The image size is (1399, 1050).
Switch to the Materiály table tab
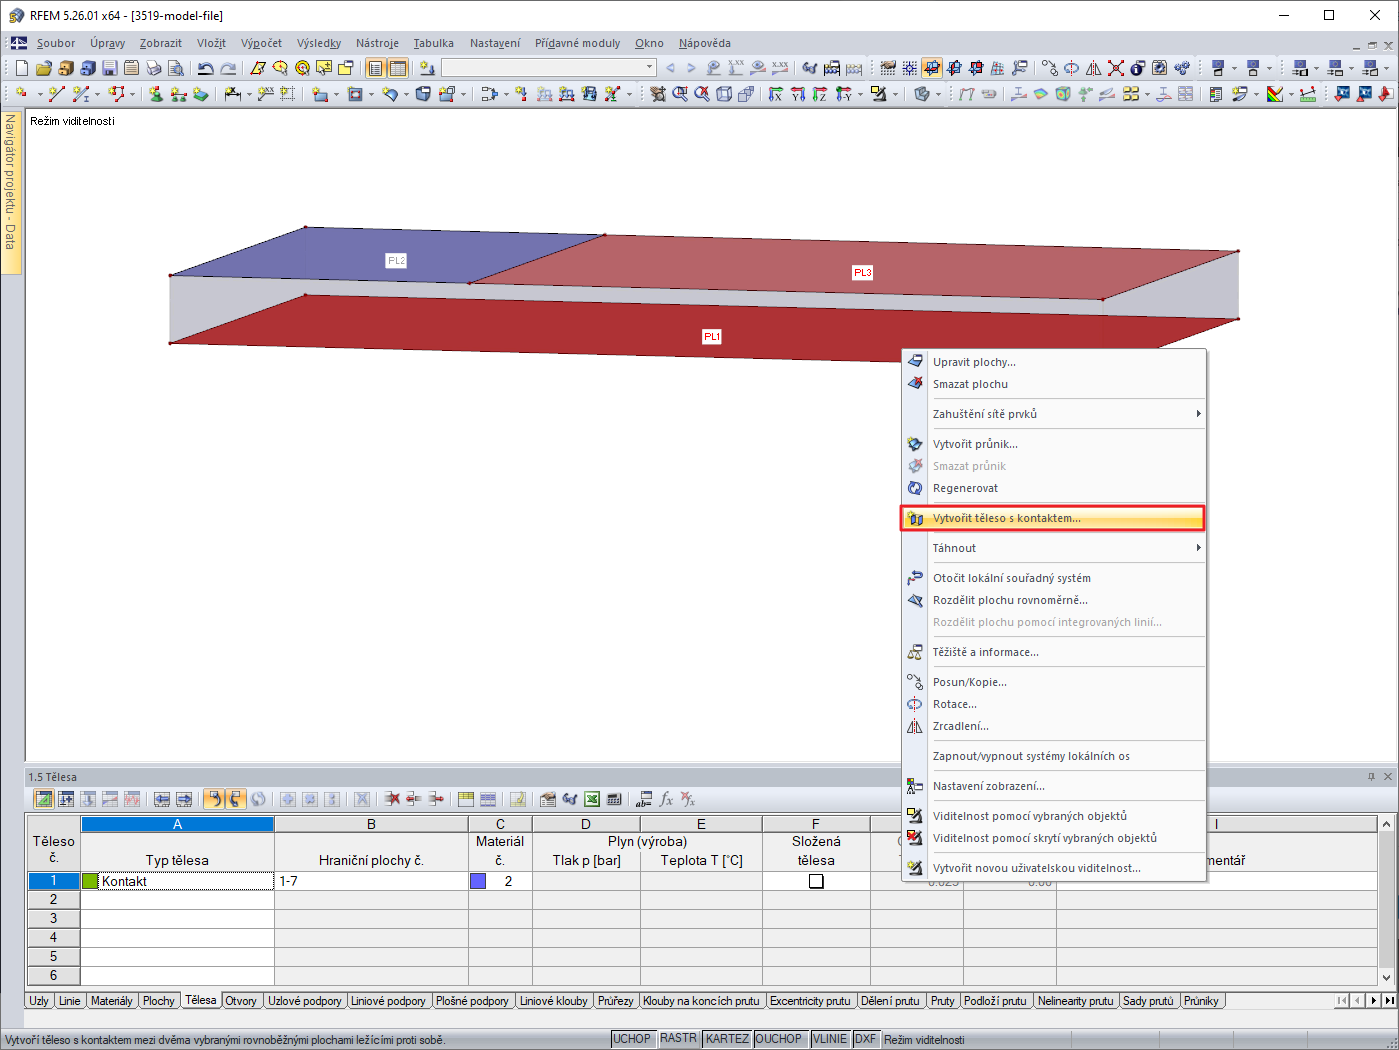111,1001
